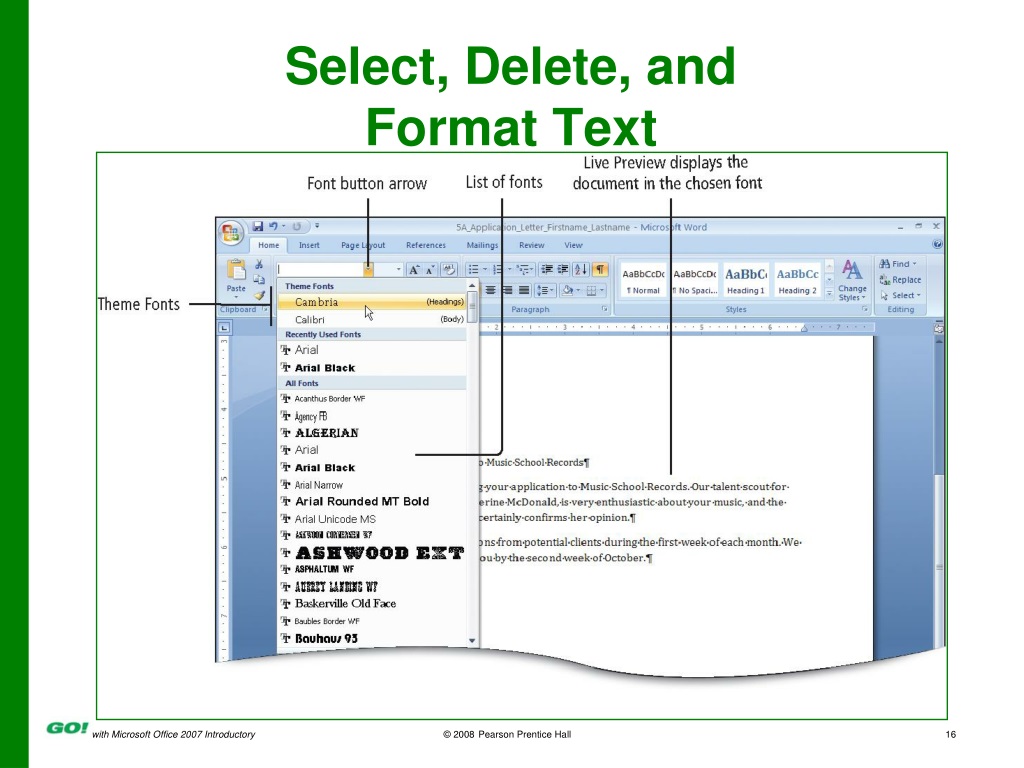Open the Office Button menu

(x=231, y=233)
